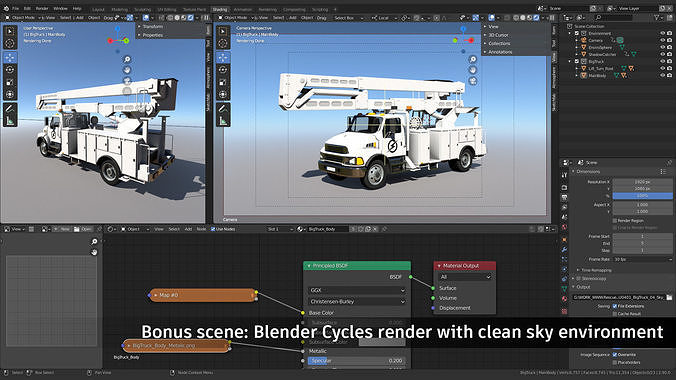Viewport: 676px width, 380px height.
Task: Open Modifiers wrench properties tab
Action: (564, 250)
